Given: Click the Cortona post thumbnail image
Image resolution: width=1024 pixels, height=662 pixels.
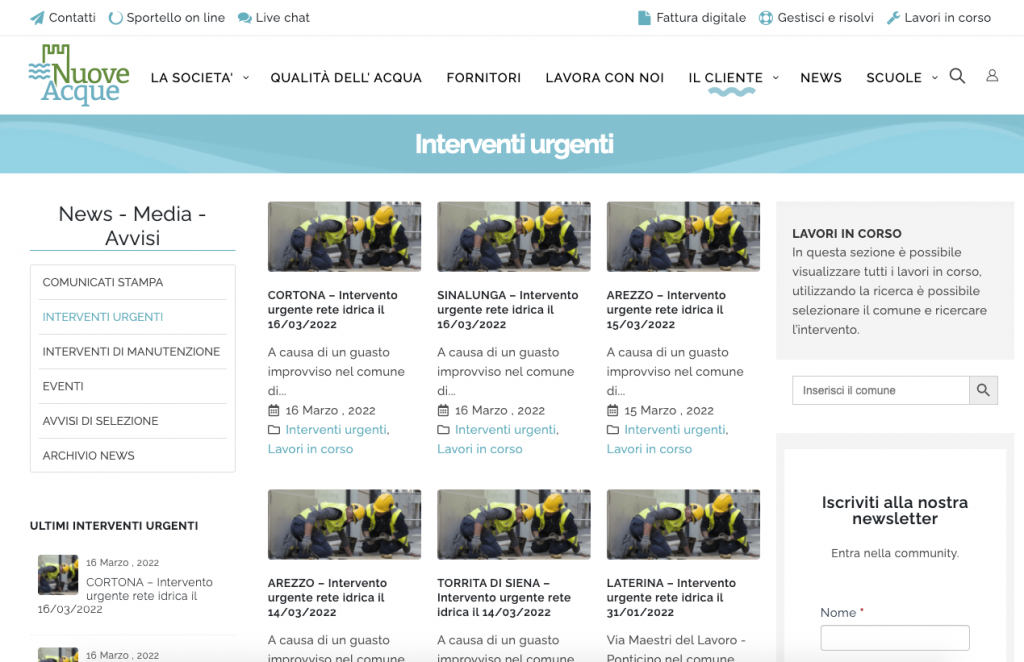Looking at the screenshot, I should 344,236.
